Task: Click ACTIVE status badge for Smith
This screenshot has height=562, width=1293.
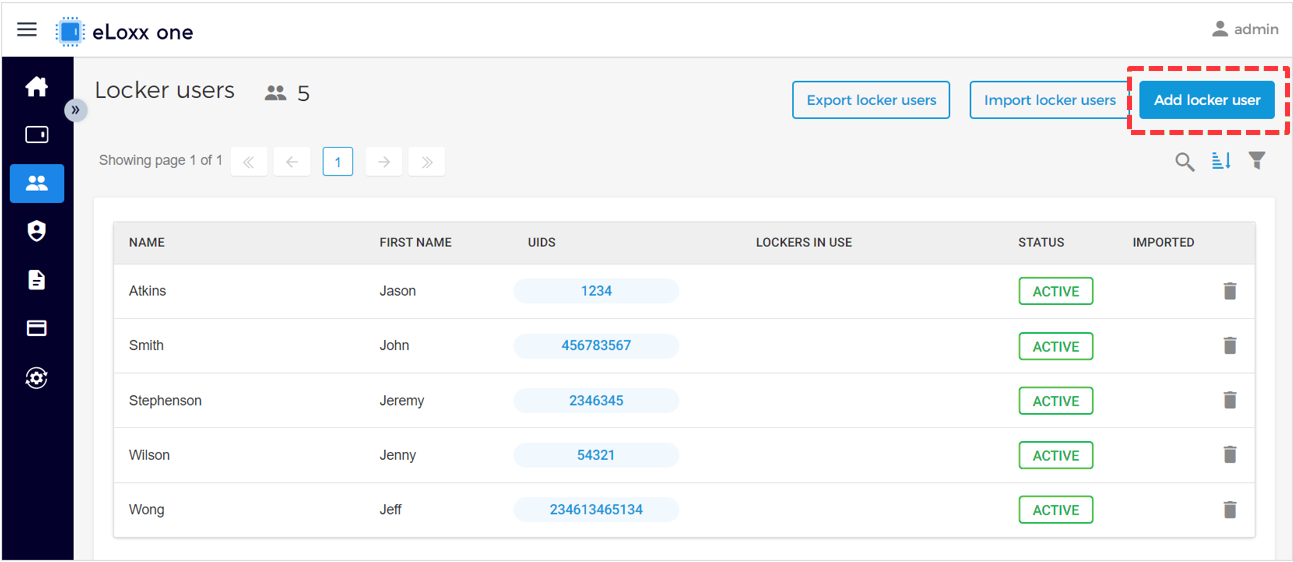Action: pos(1056,346)
